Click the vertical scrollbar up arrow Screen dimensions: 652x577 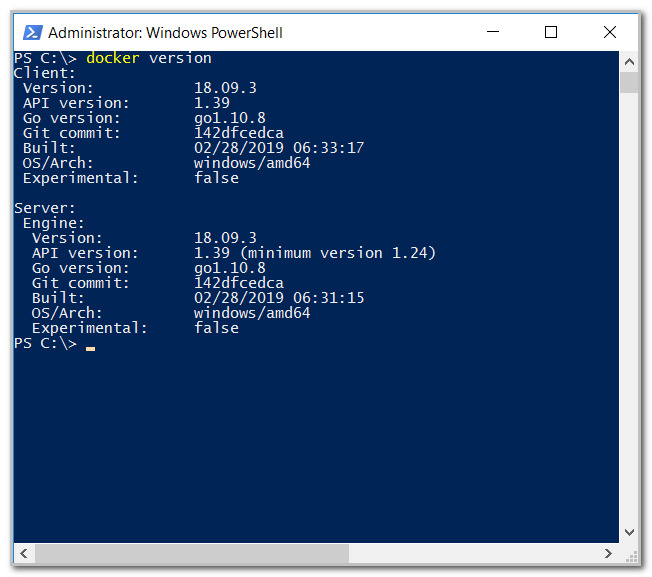(x=629, y=62)
